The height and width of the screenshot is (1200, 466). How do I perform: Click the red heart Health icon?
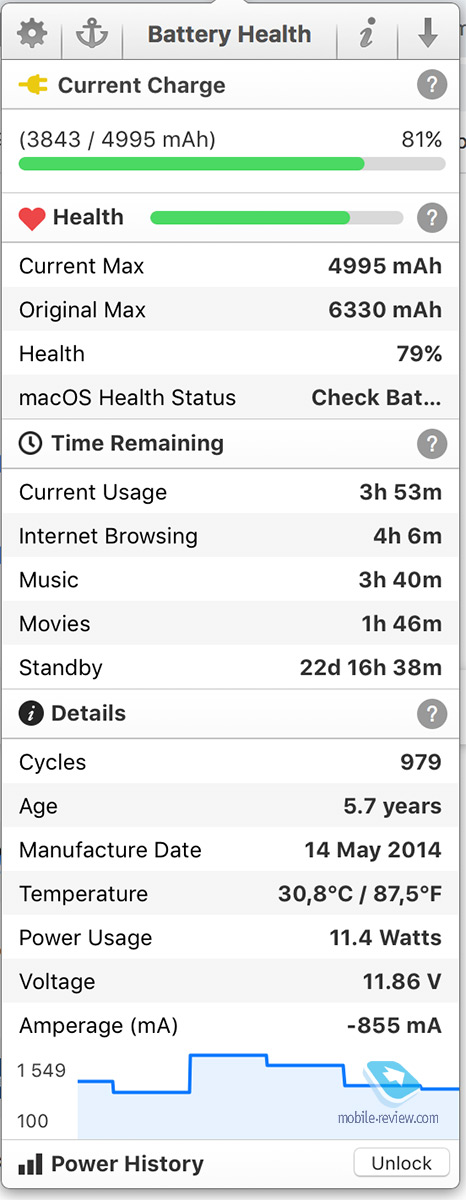[32, 218]
